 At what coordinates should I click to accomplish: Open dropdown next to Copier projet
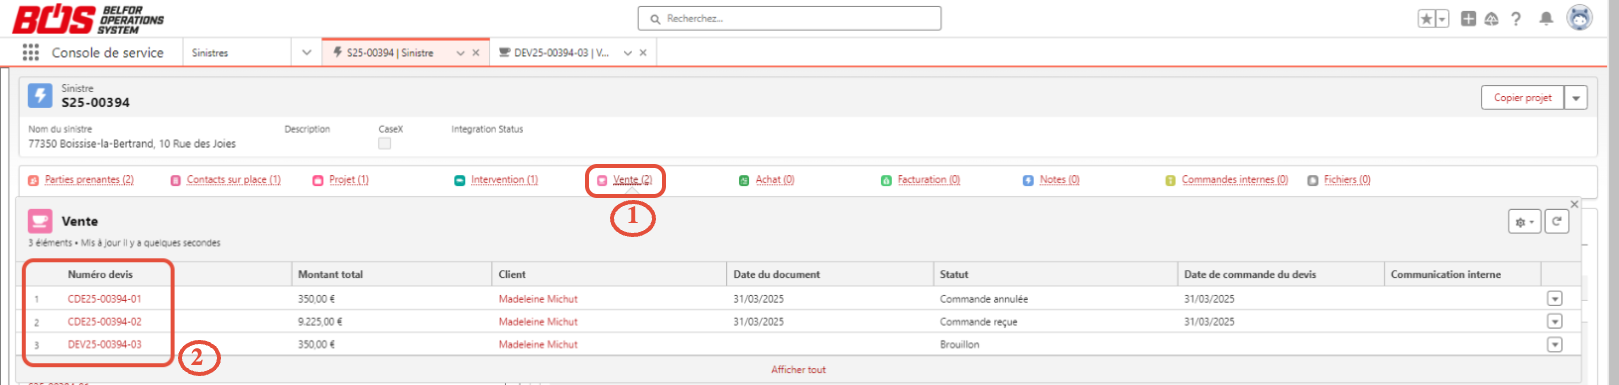coord(1576,98)
